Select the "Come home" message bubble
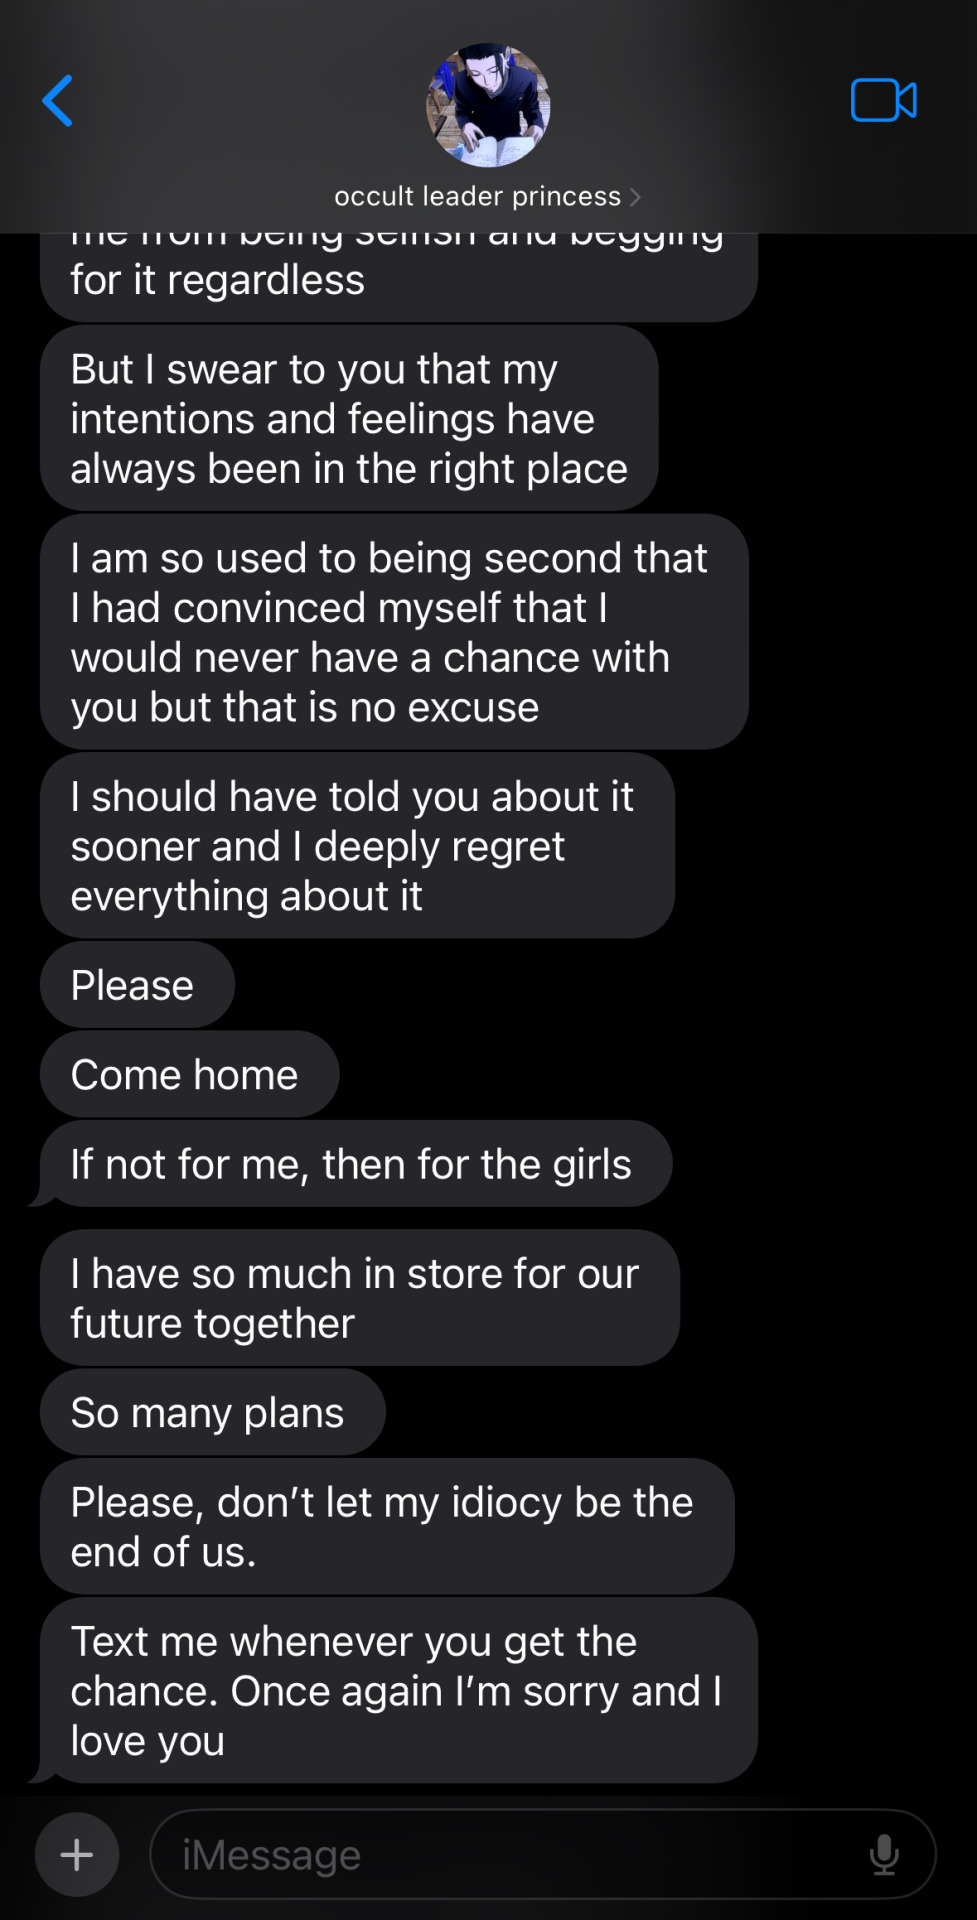The image size is (977, 1920). click(190, 1075)
